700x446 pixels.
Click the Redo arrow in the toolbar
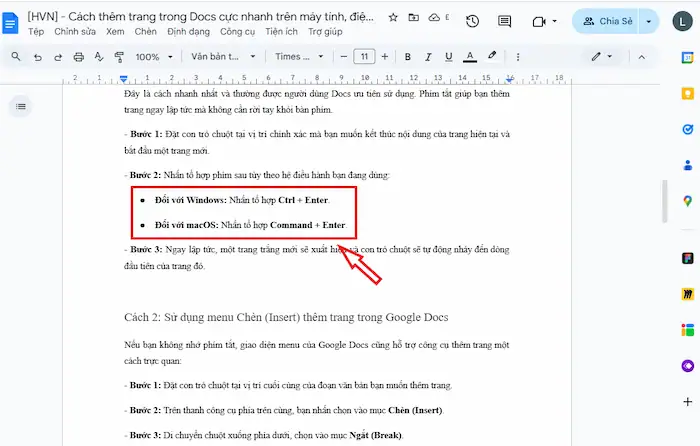[59, 57]
